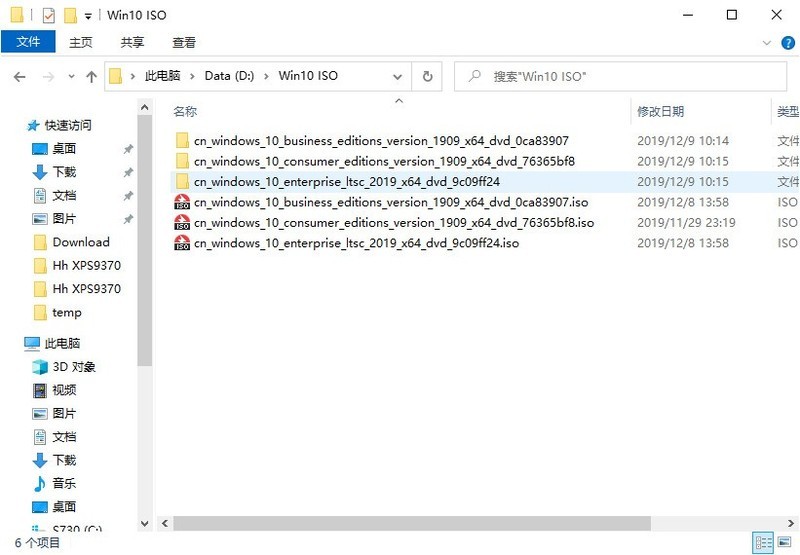Open 图片 under This PC
This screenshot has width=800, height=555.
coord(64,413)
